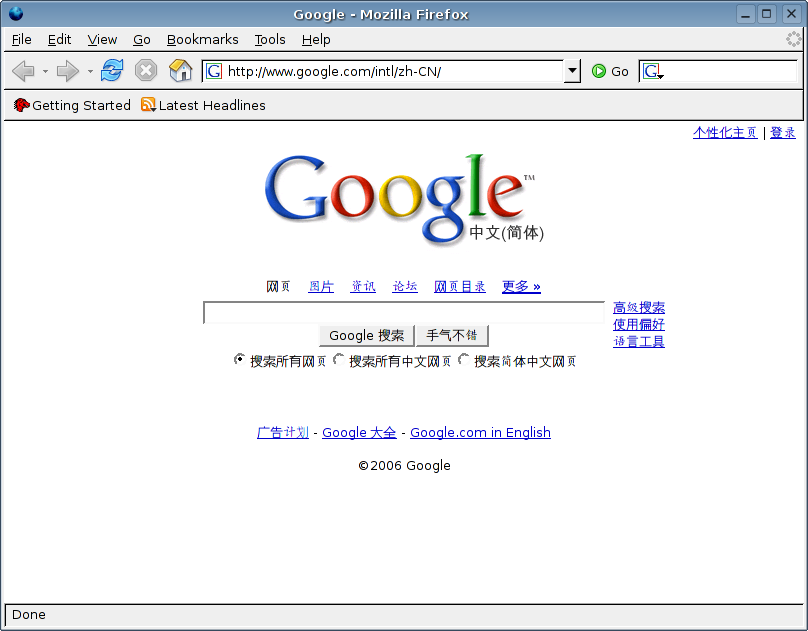This screenshot has width=808, height=631.
Task: Open the 高级搜索 advanced search link
Action: click(639, 308)
